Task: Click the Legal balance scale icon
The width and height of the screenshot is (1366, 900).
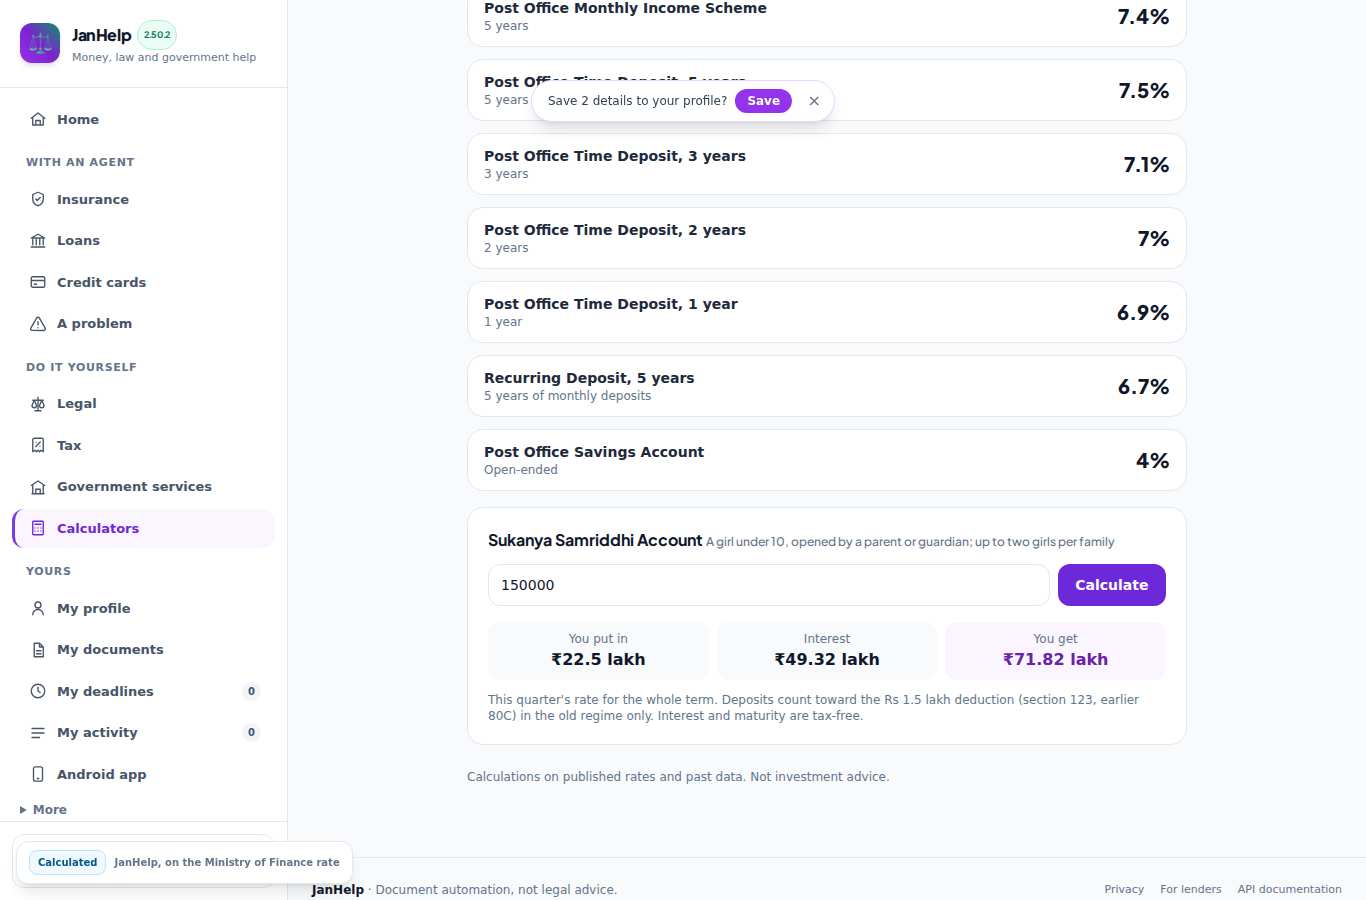Action: [38, 403]
